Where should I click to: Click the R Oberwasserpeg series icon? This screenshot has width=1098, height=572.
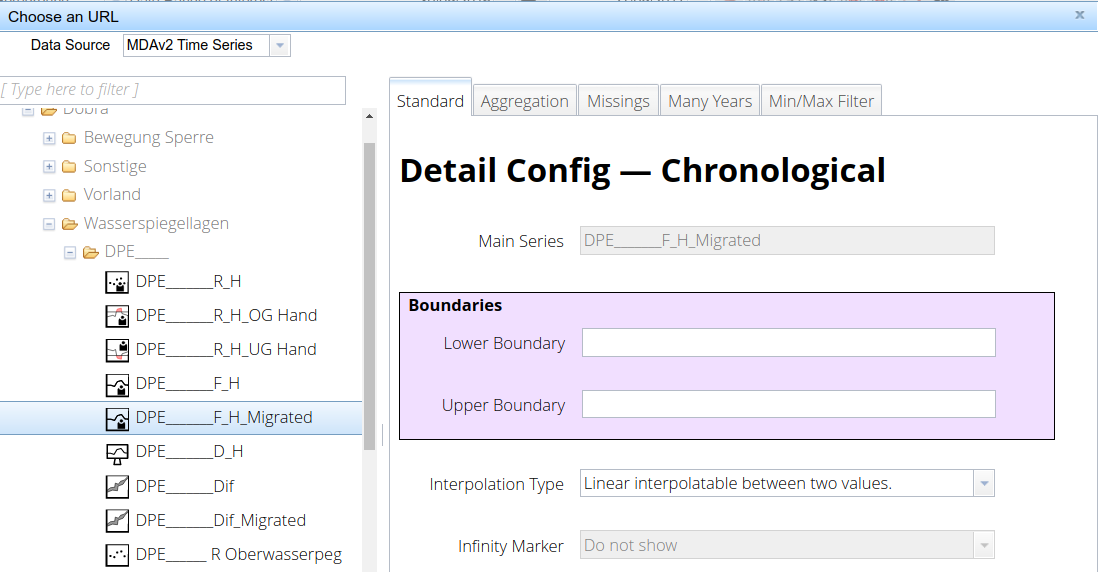point(117,555)
